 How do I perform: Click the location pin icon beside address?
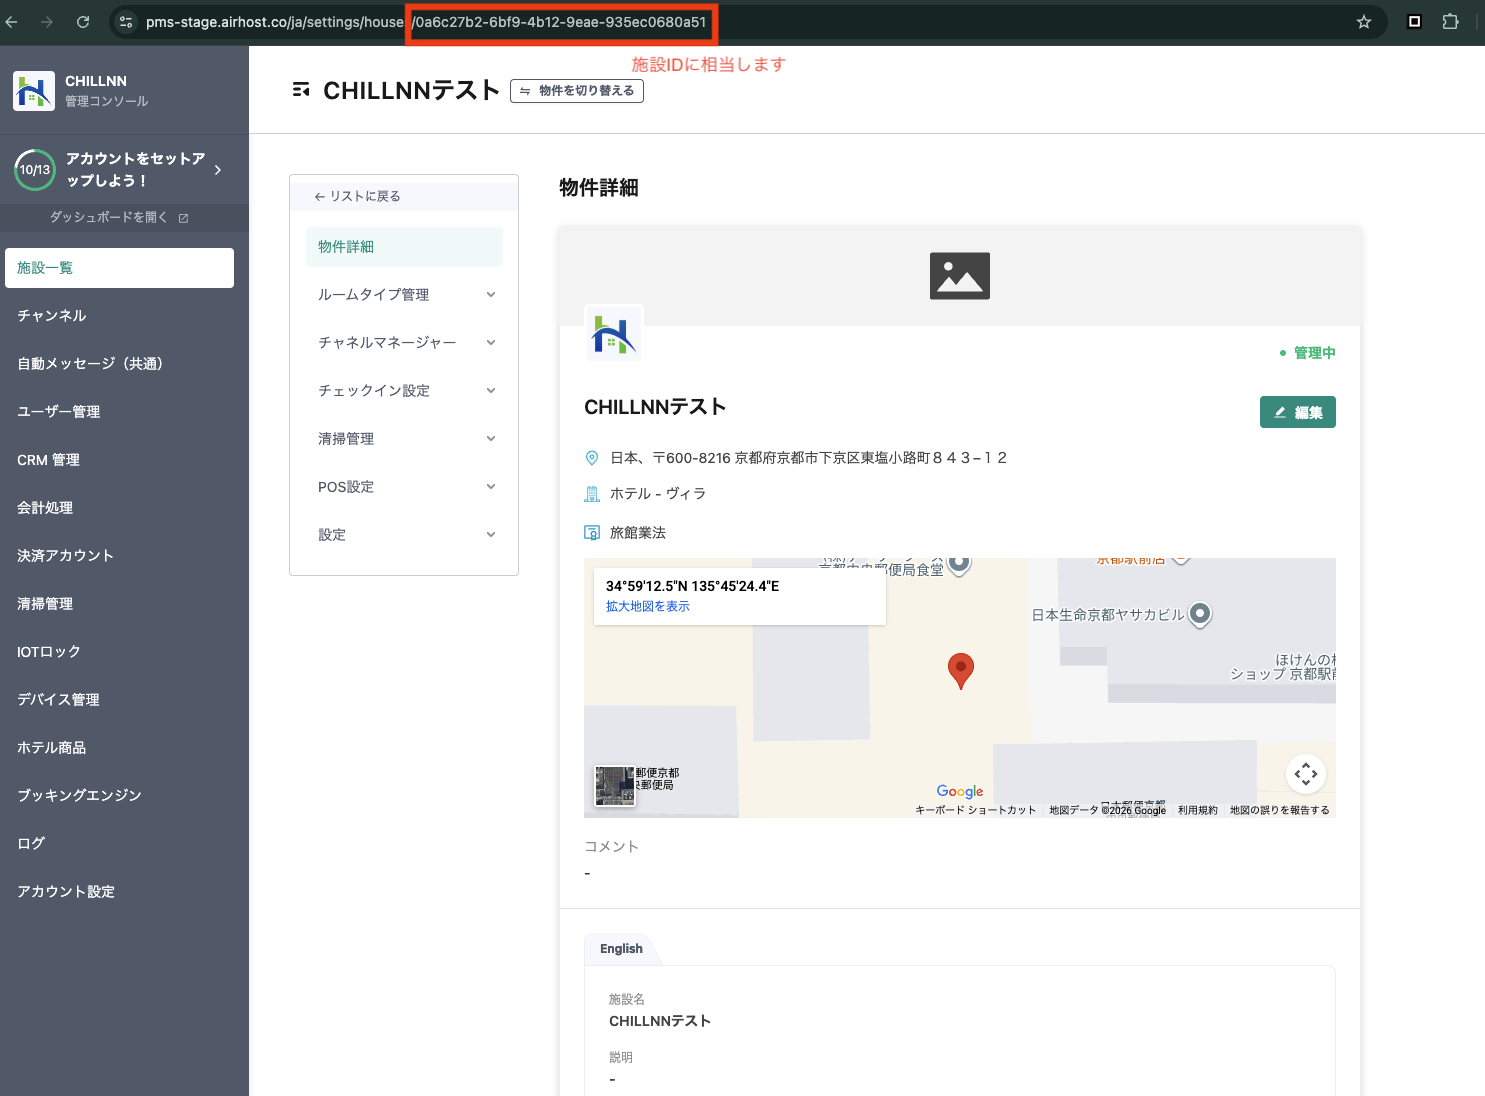point(592,458)
